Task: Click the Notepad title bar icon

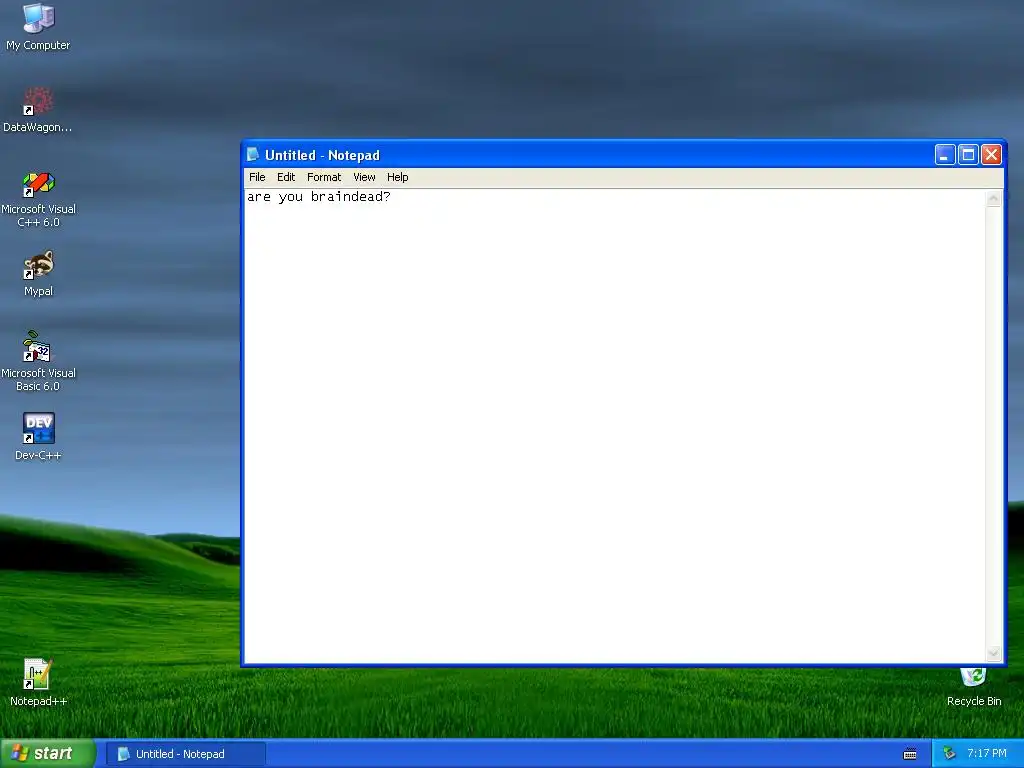Action: click(253, 155)
